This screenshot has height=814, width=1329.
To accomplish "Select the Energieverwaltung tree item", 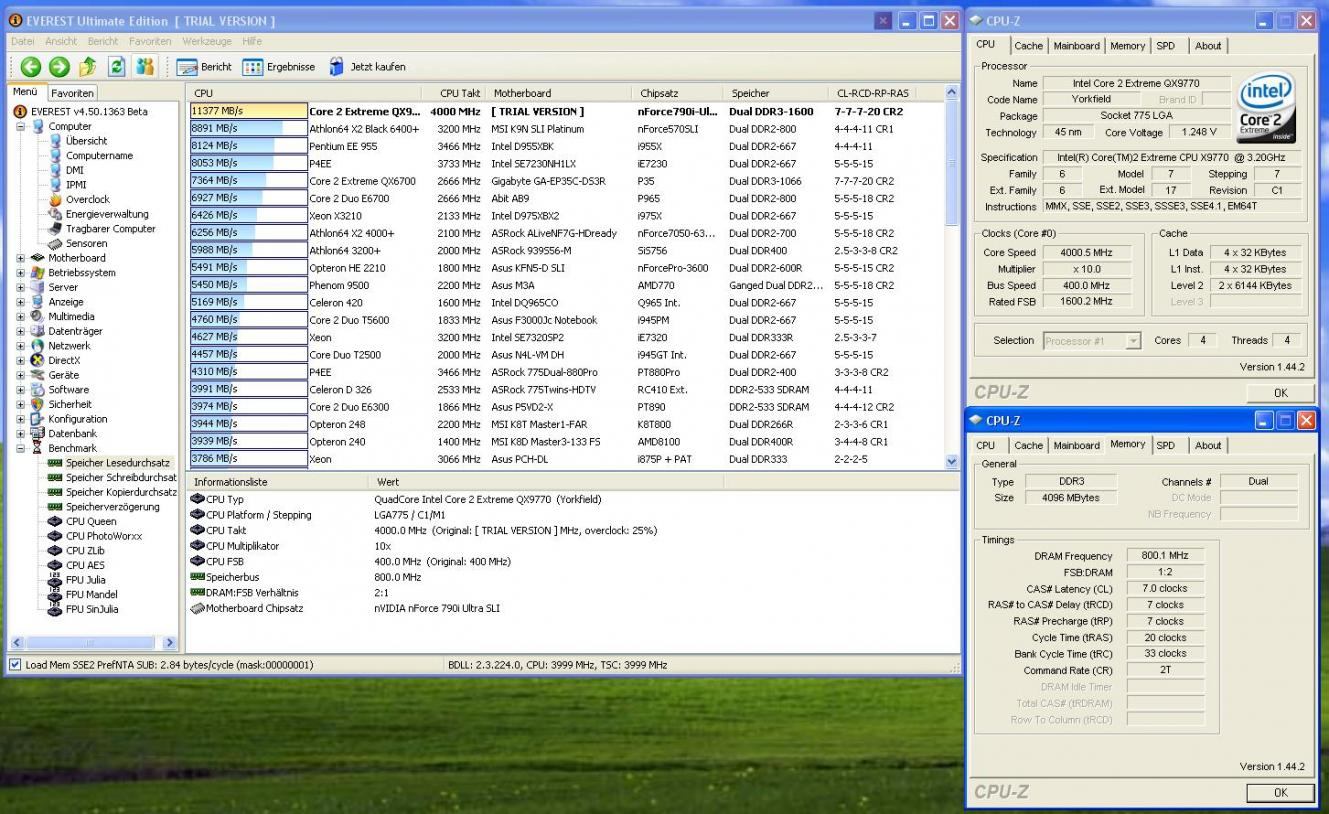I will click(107, 214).
